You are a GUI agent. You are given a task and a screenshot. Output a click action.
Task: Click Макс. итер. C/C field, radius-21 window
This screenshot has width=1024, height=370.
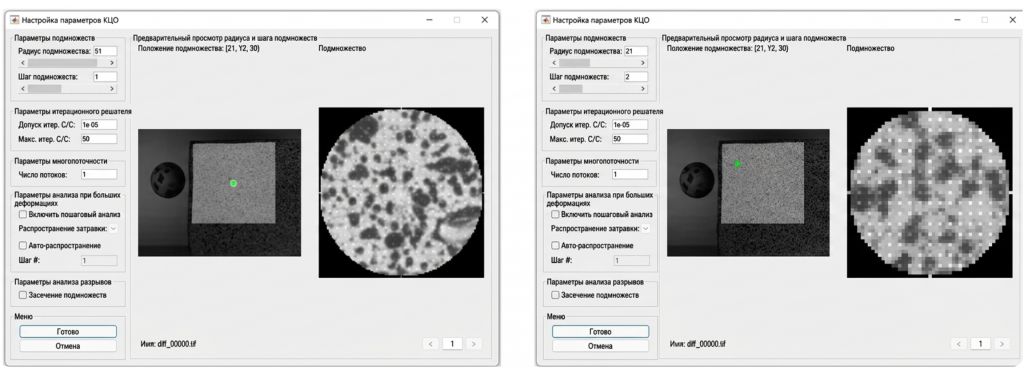pos(630,139)
